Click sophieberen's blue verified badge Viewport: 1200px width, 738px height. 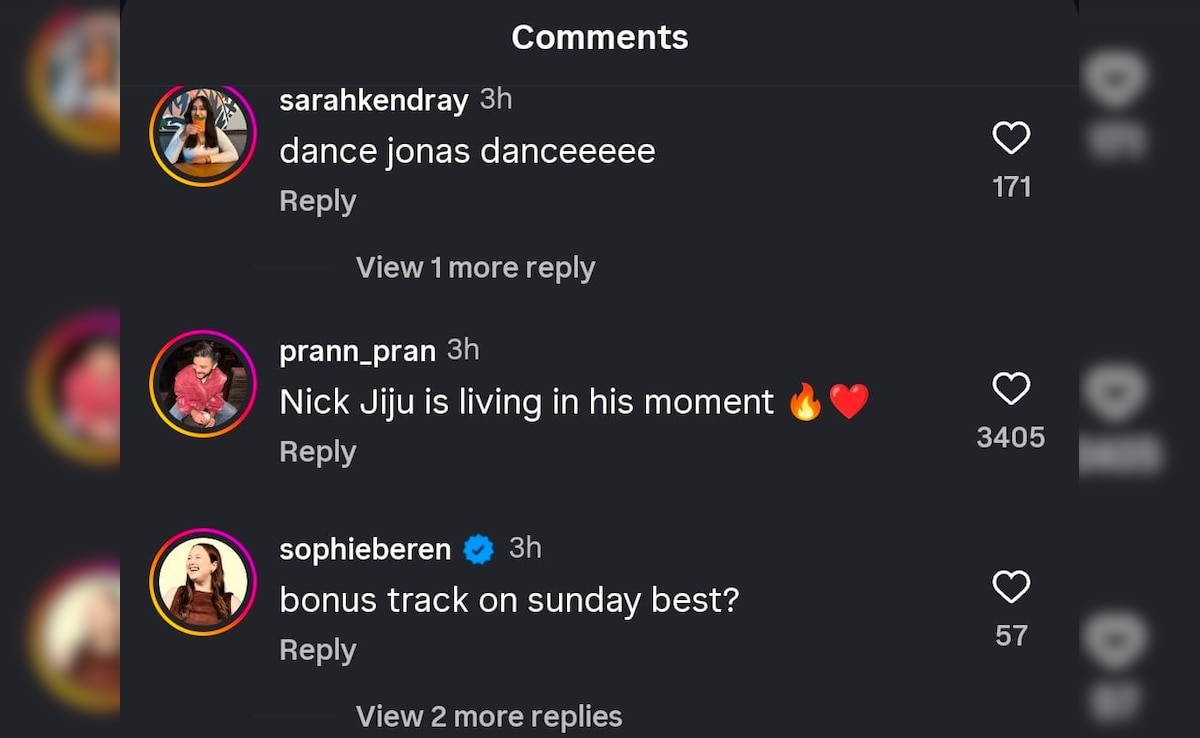coord(479,549)
